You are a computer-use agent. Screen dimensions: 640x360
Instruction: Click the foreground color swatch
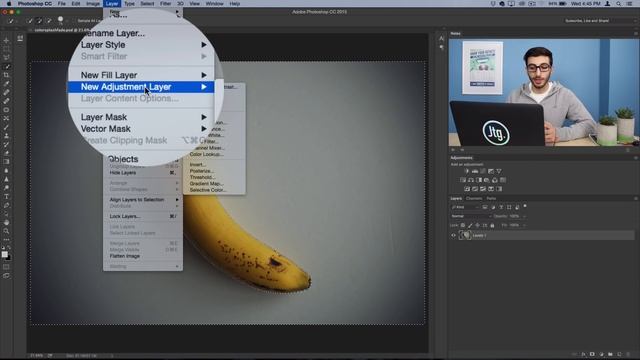pos(4,254)
